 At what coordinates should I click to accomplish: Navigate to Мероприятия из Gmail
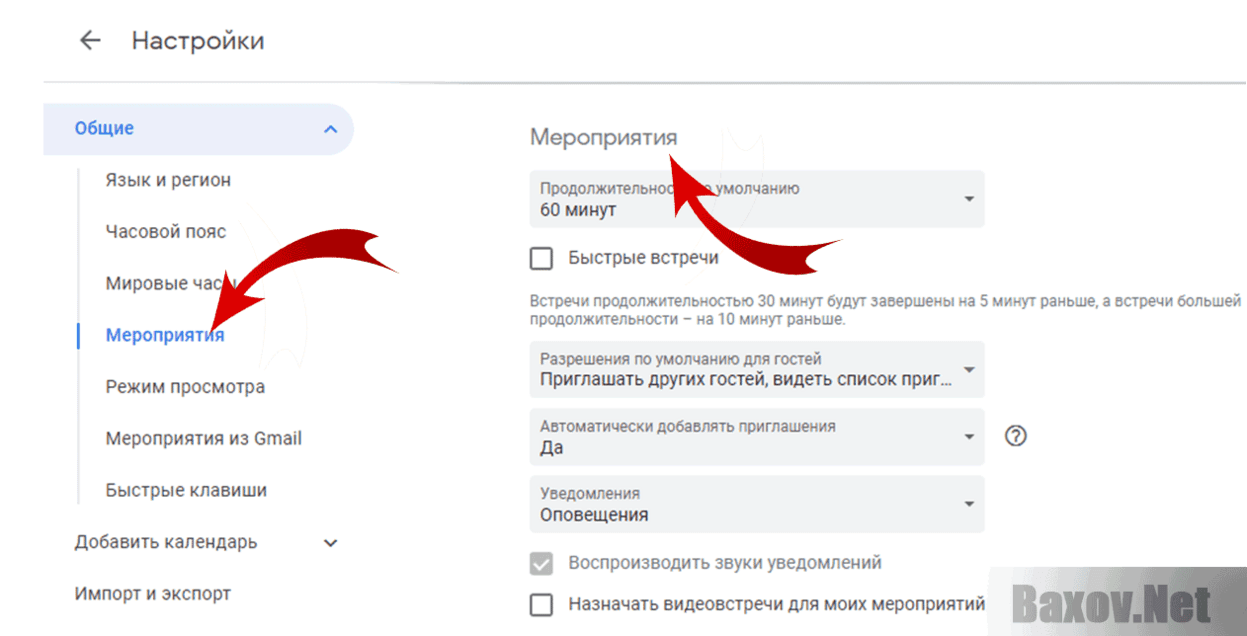203,439
